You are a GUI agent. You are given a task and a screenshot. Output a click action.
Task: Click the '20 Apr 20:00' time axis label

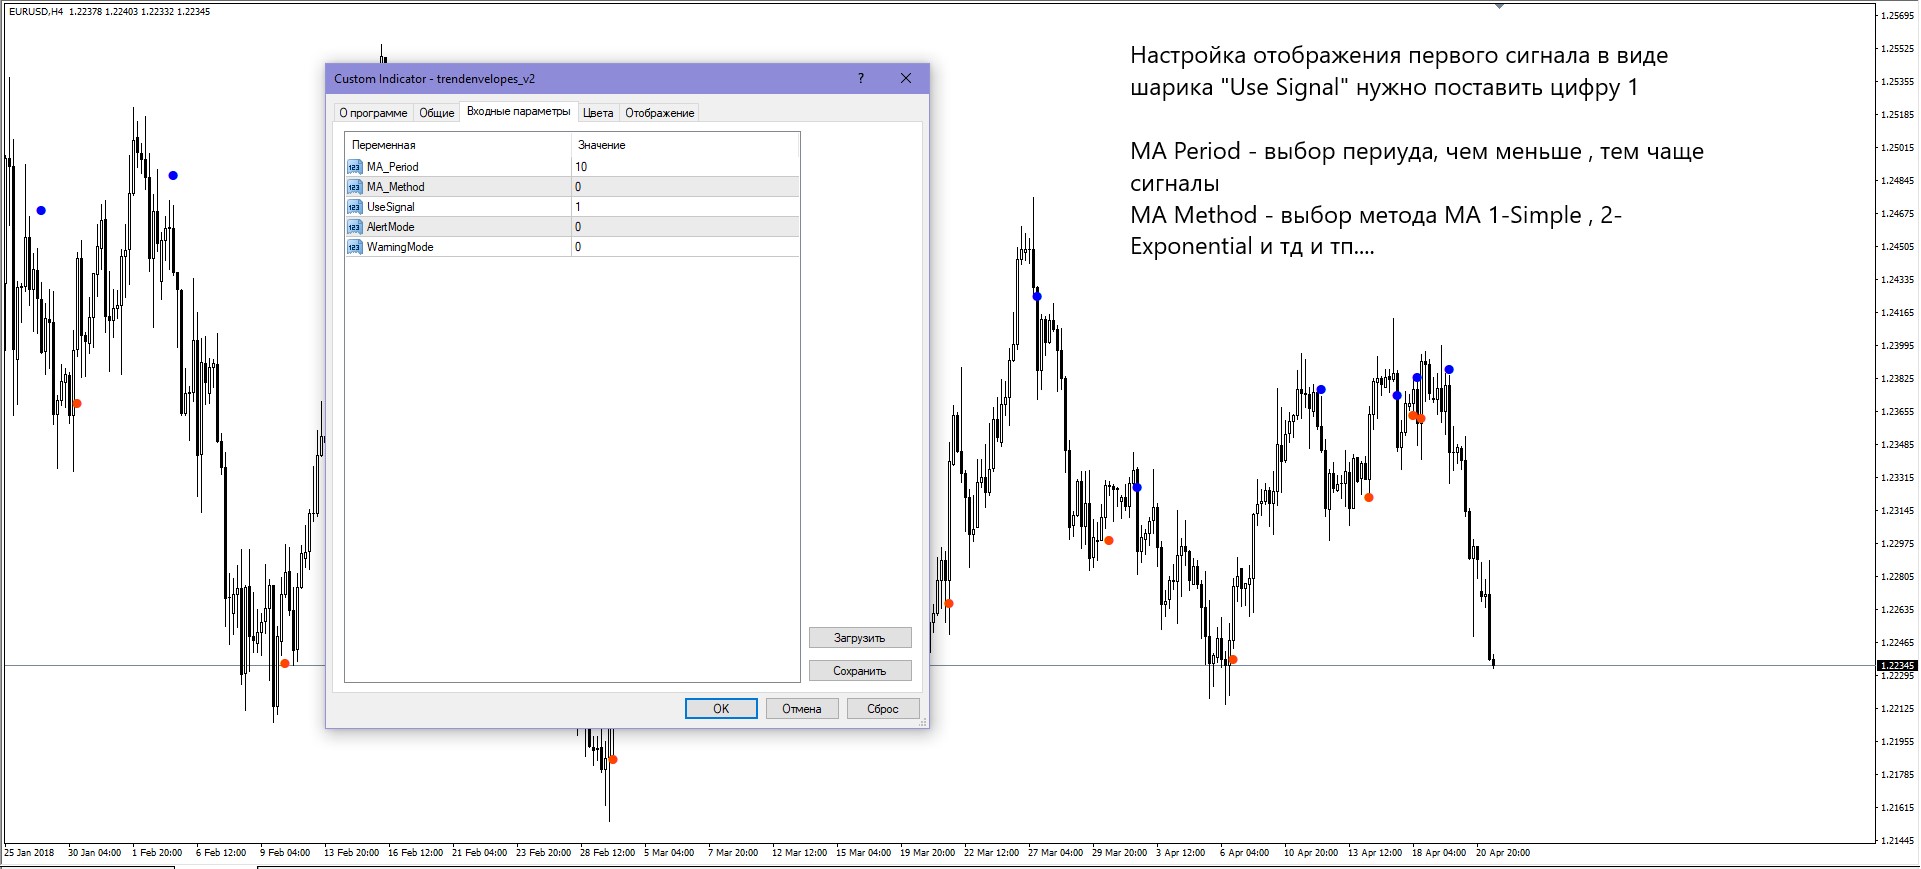pos(1503,853)
